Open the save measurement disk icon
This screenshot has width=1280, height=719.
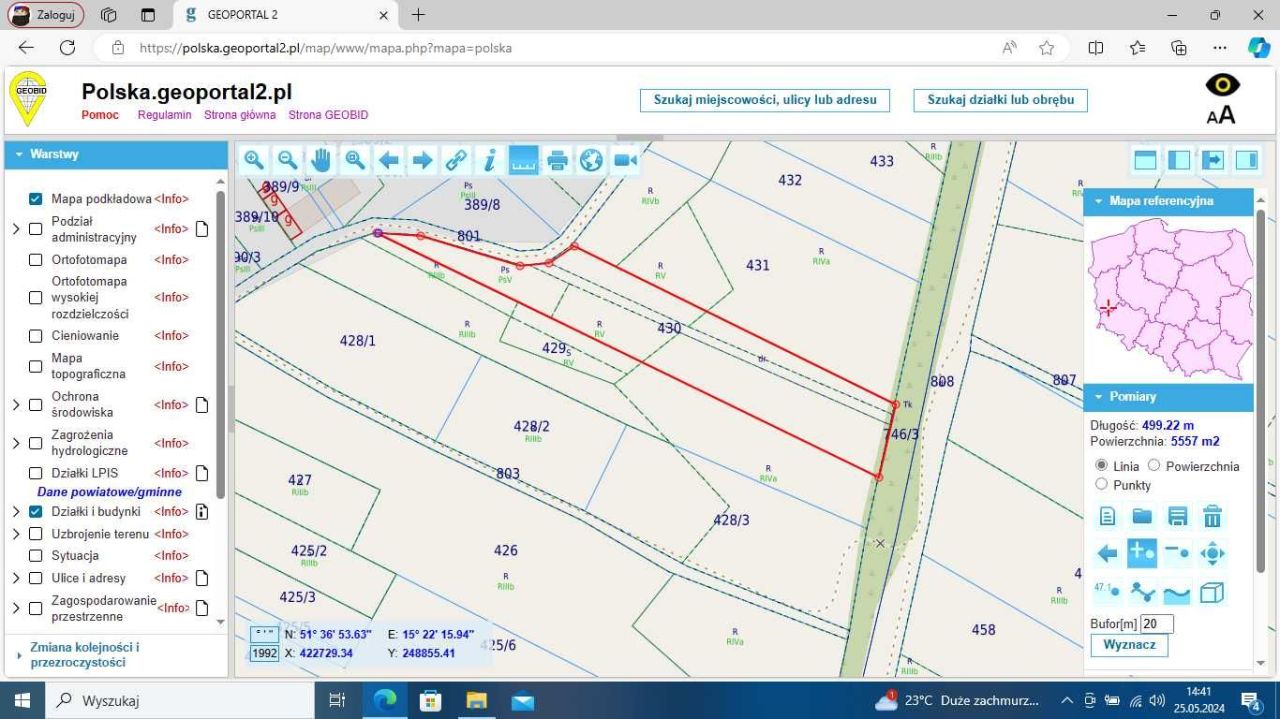click(1177, 515)
